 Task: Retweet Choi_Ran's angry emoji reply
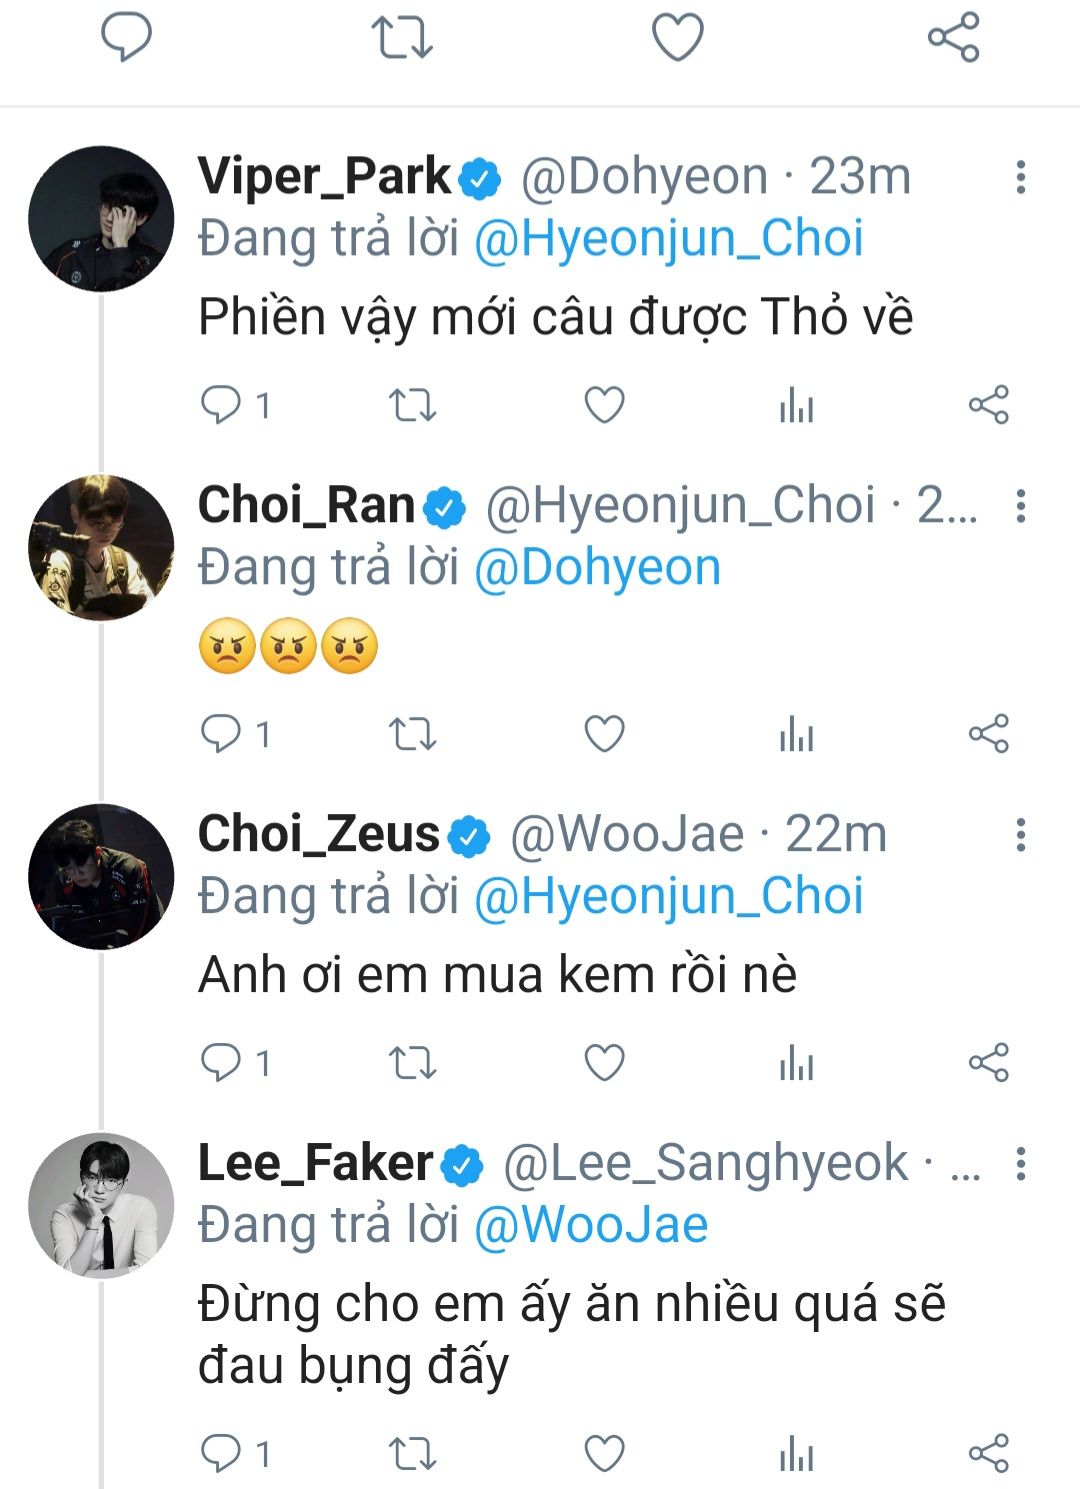[412, 735]
